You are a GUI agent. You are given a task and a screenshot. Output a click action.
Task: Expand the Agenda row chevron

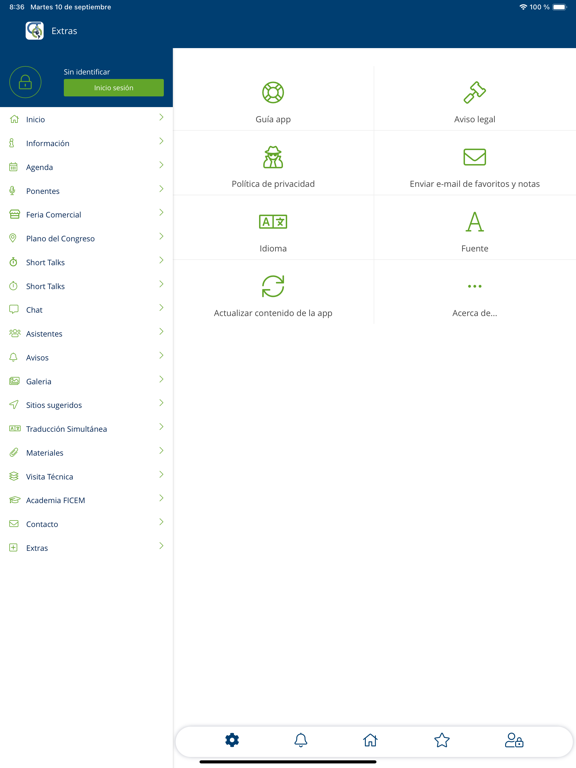161,165
